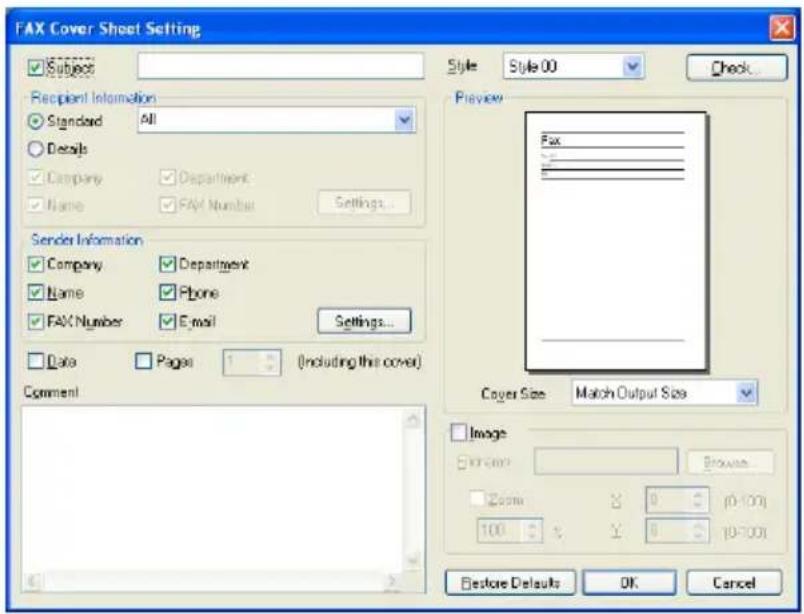Open Cover Size dropdown Match Output Size
This screenshot has height=614, width=804.
point(664,393)
